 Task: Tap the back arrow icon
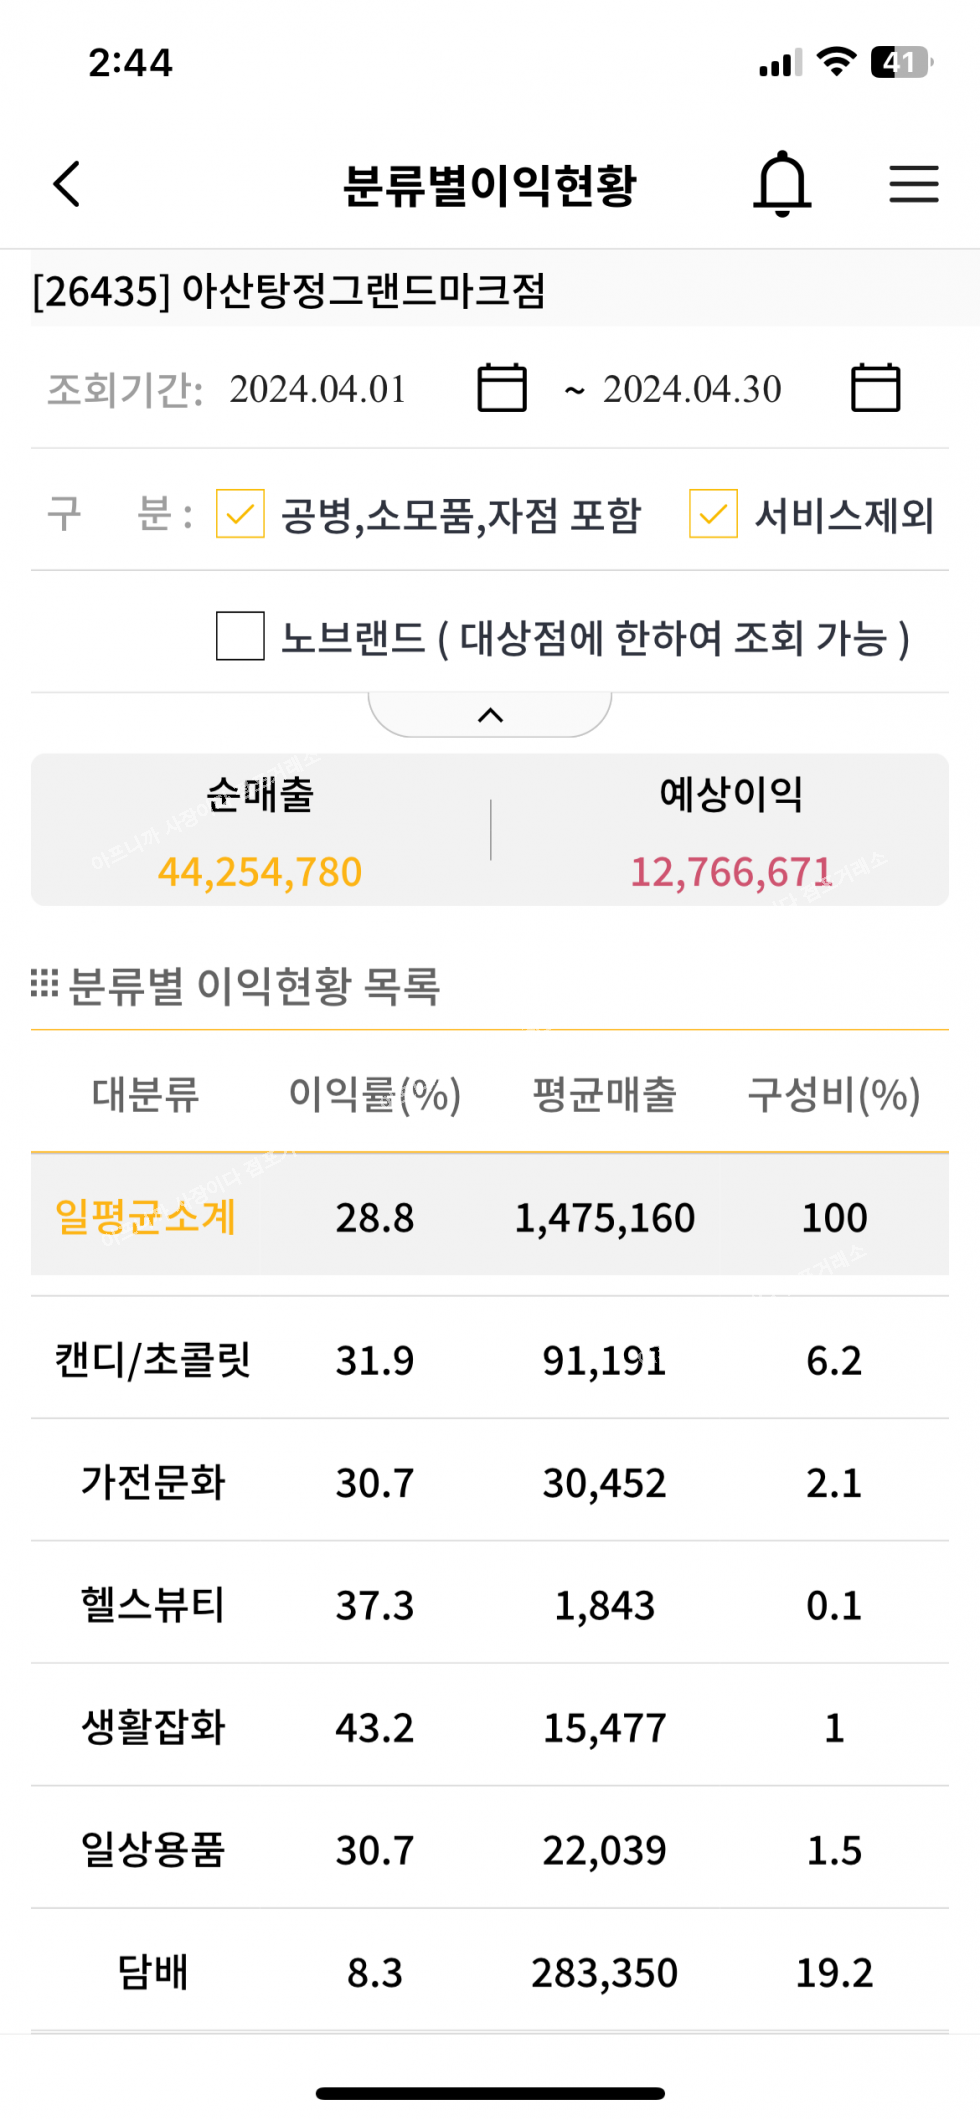[x=67, y=184]
